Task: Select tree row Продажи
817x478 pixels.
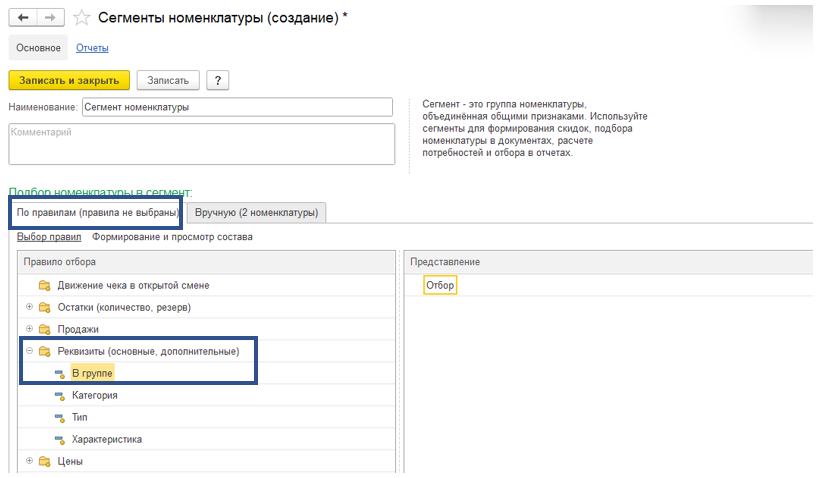Action: pos(206,329)
